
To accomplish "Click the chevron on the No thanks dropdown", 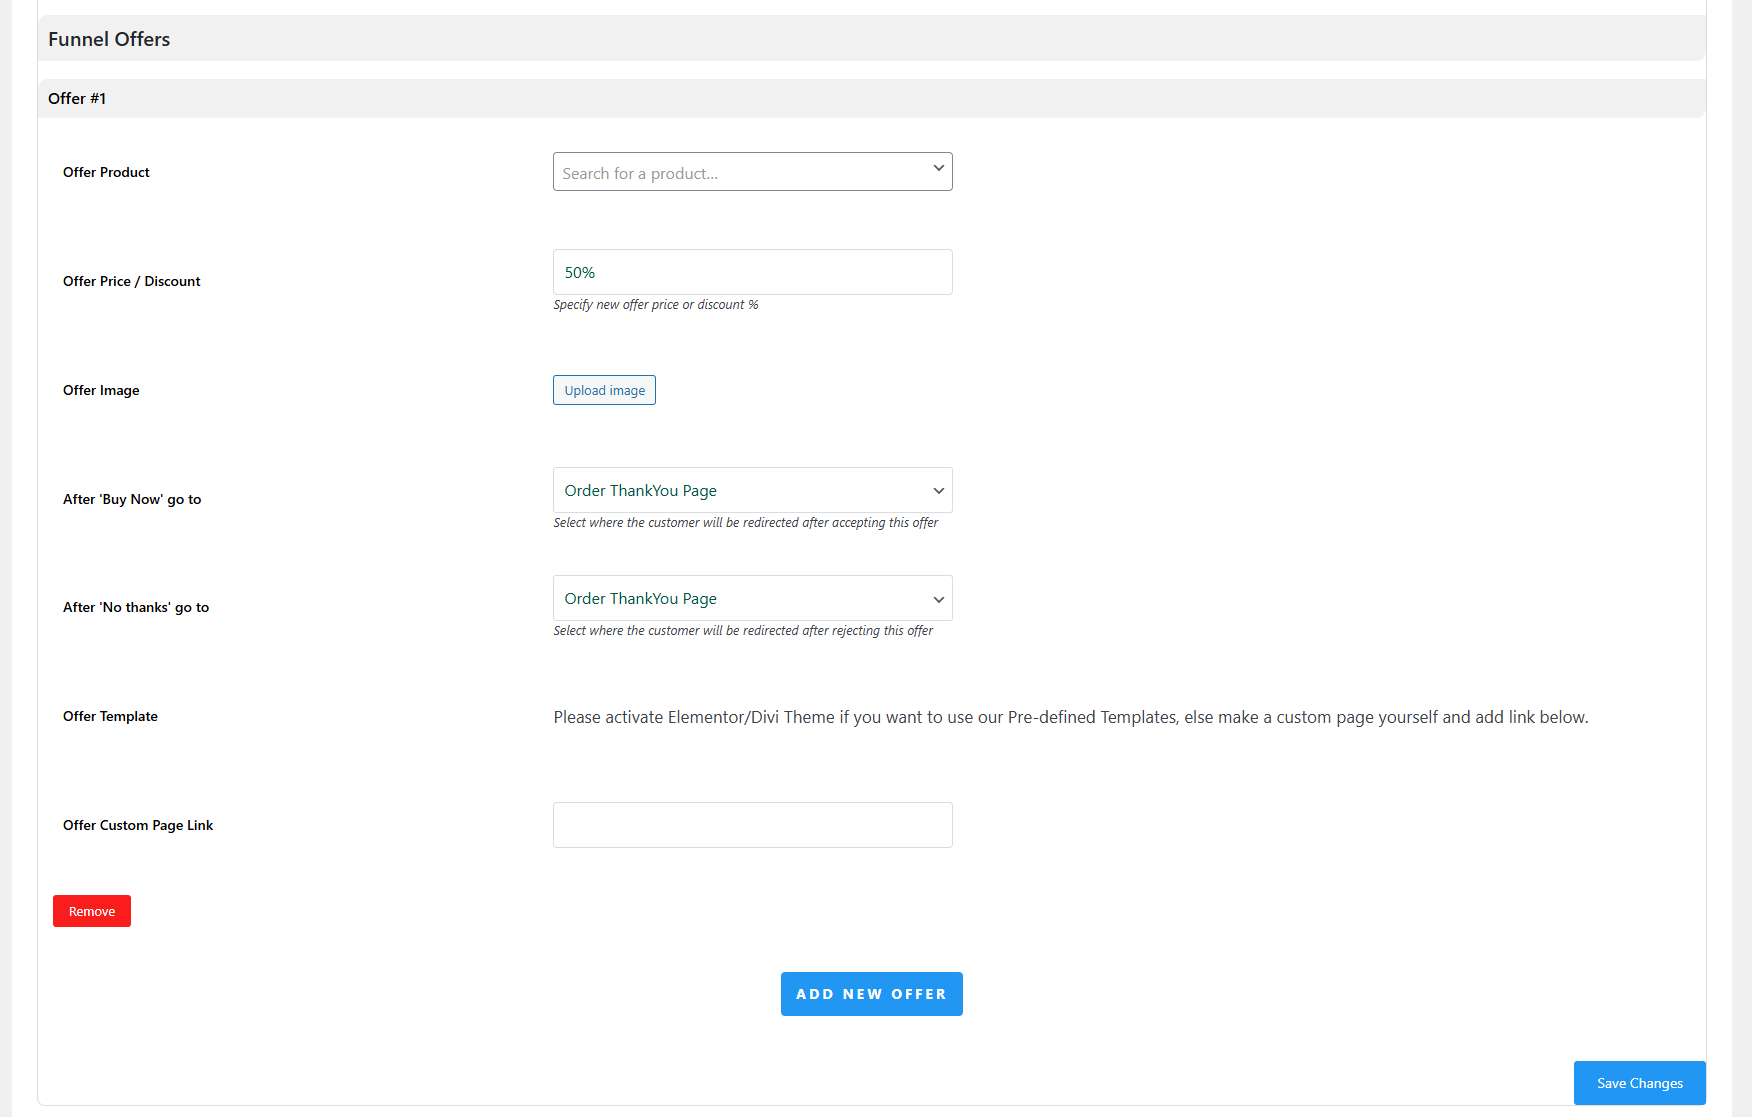I will coord(938,598).
